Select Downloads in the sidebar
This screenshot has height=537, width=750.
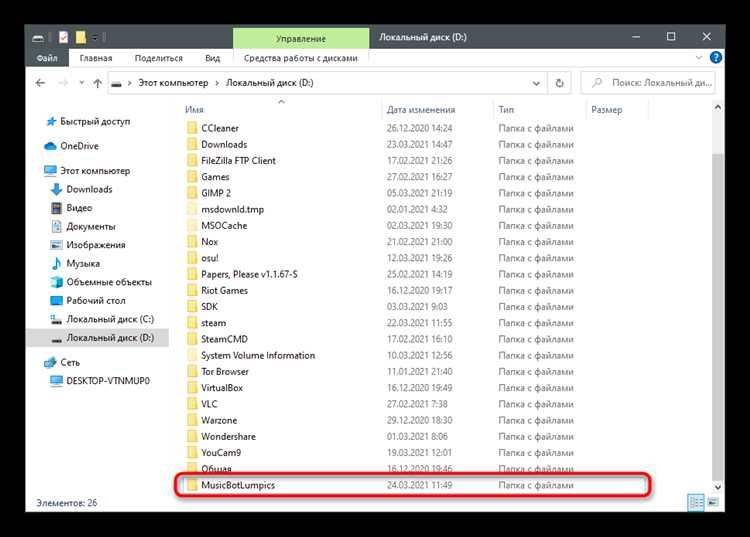(89, 189)
